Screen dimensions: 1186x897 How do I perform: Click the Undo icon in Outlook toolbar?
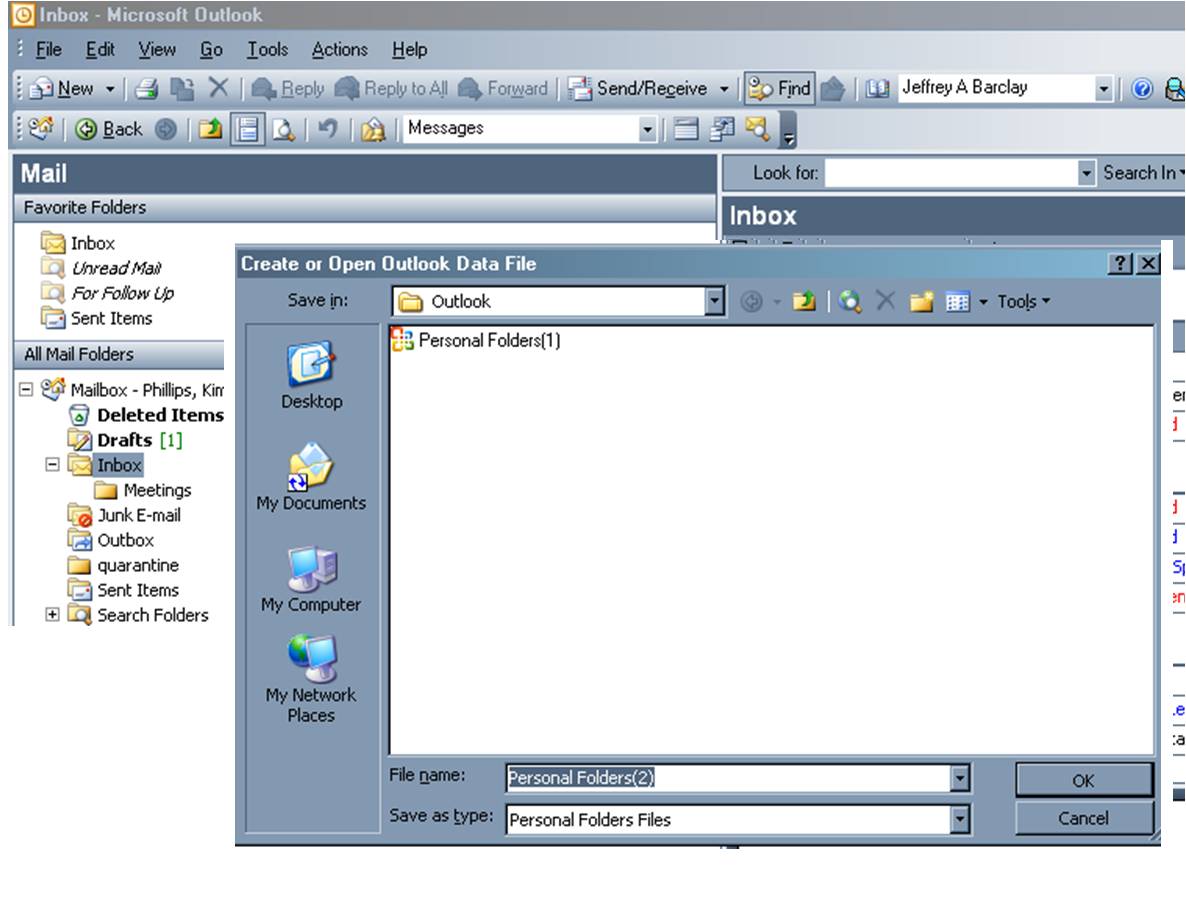pos(327,129)
